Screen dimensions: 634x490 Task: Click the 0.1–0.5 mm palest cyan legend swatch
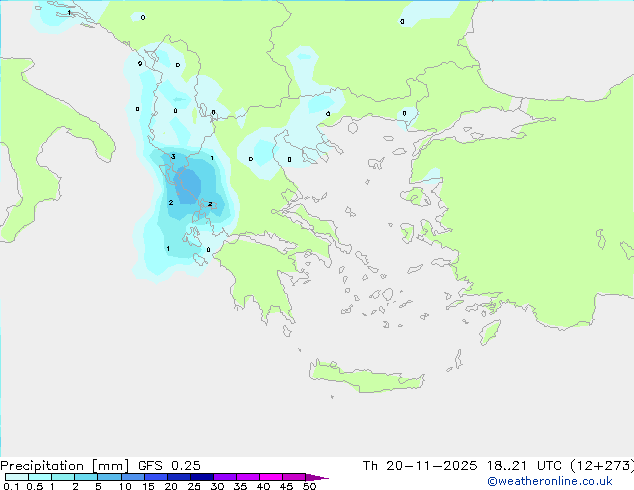coord(17,477)
